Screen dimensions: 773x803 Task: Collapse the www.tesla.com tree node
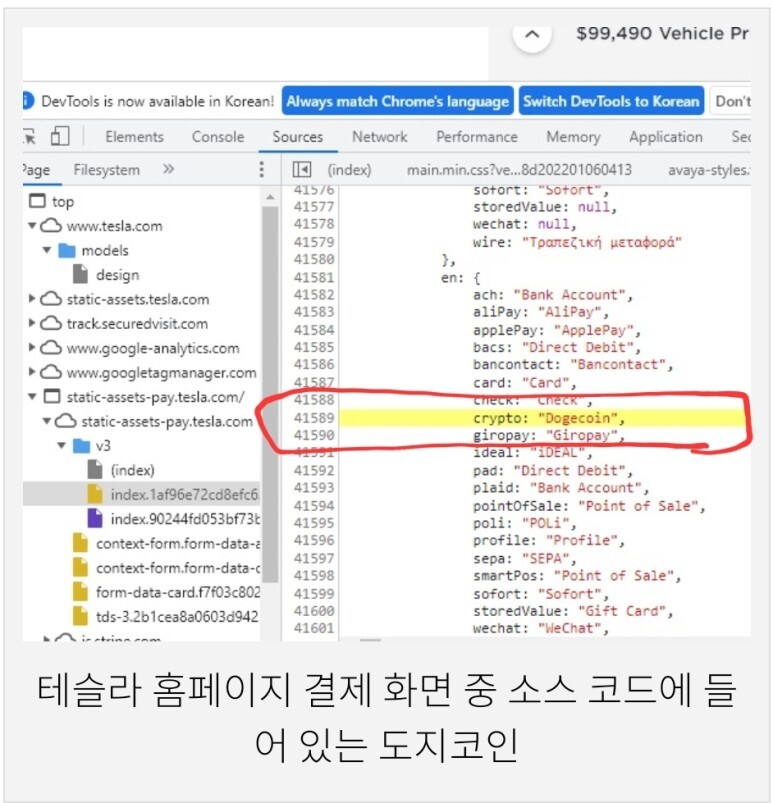point(32,225)
